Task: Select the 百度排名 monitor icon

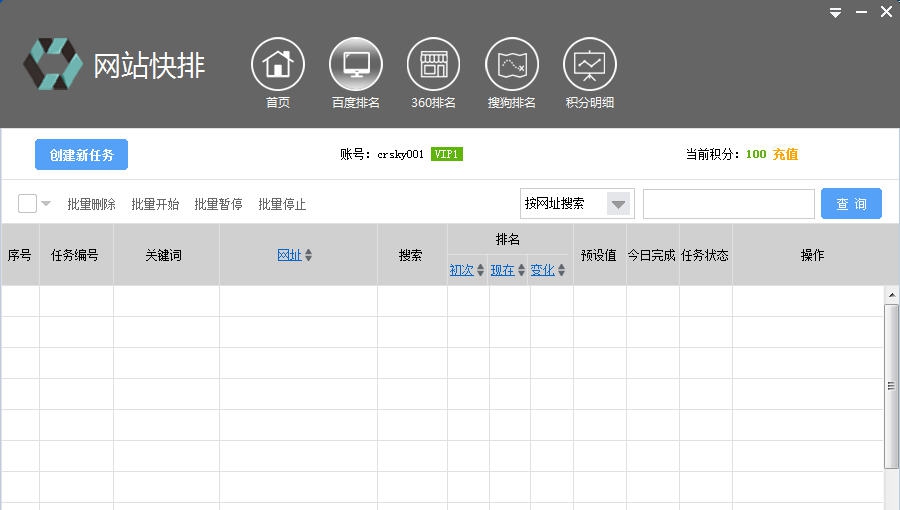Action: click(355, 65)
